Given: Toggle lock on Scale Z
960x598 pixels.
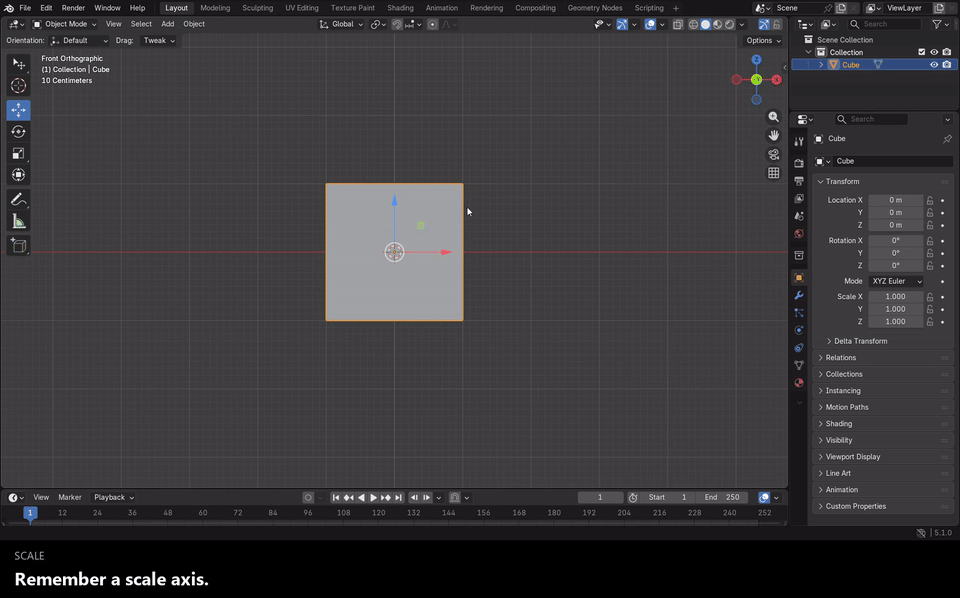Looking at the screenshot, I should click(x=930, y=321).
